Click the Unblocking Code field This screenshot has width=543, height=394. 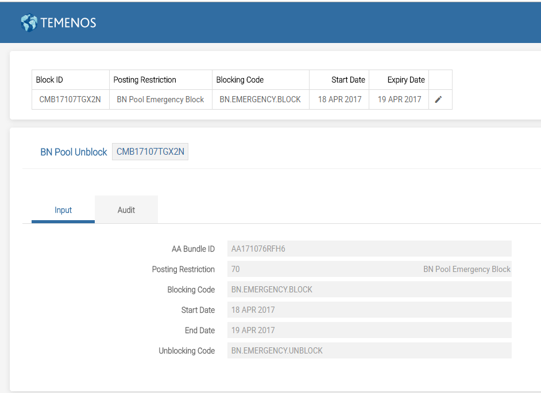369,351
